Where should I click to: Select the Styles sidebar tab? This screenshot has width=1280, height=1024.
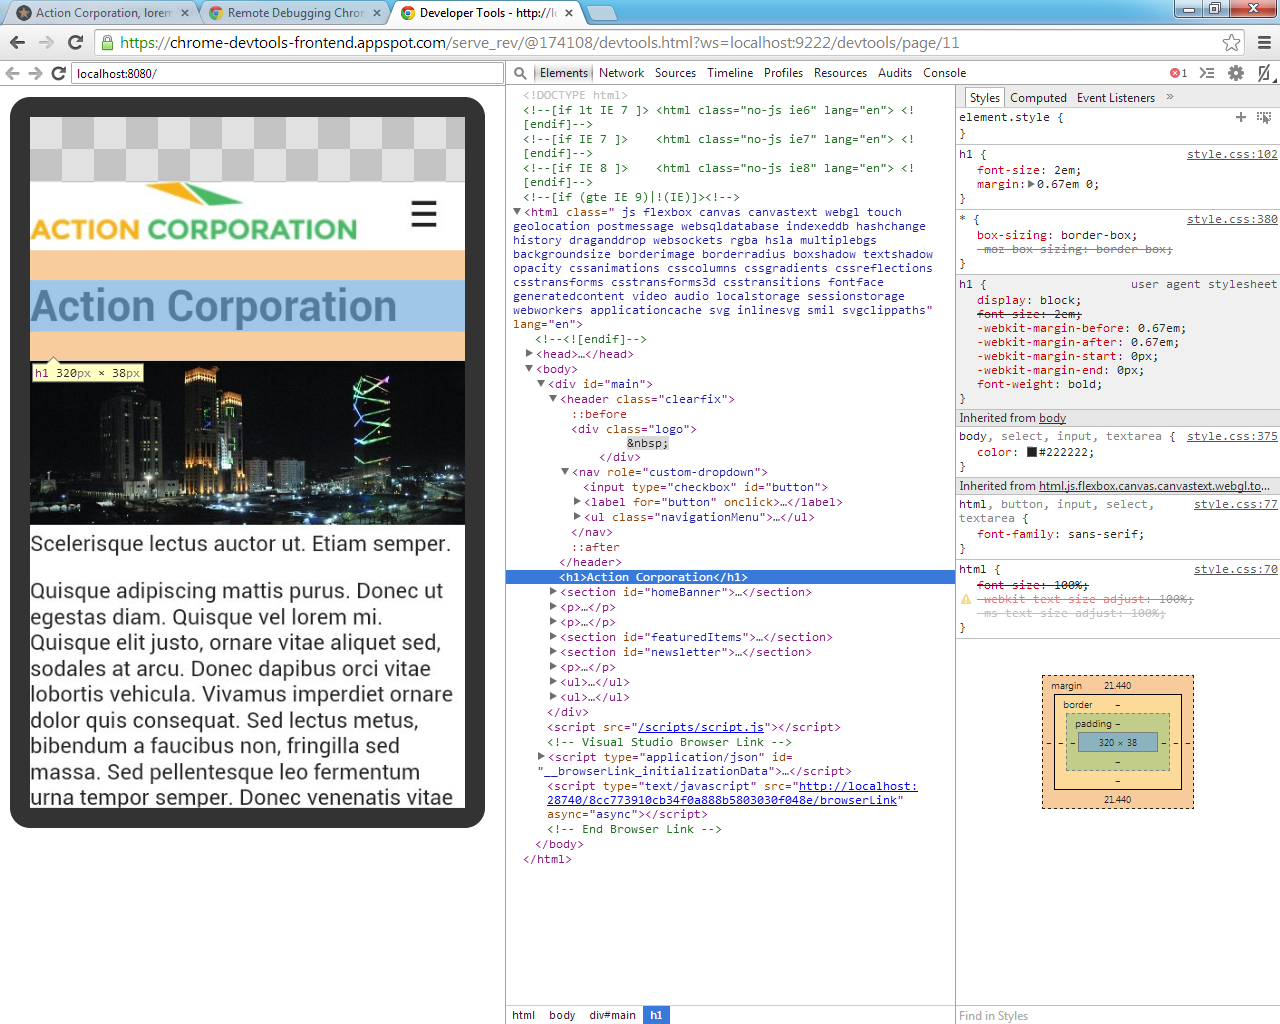click(984, 97)
